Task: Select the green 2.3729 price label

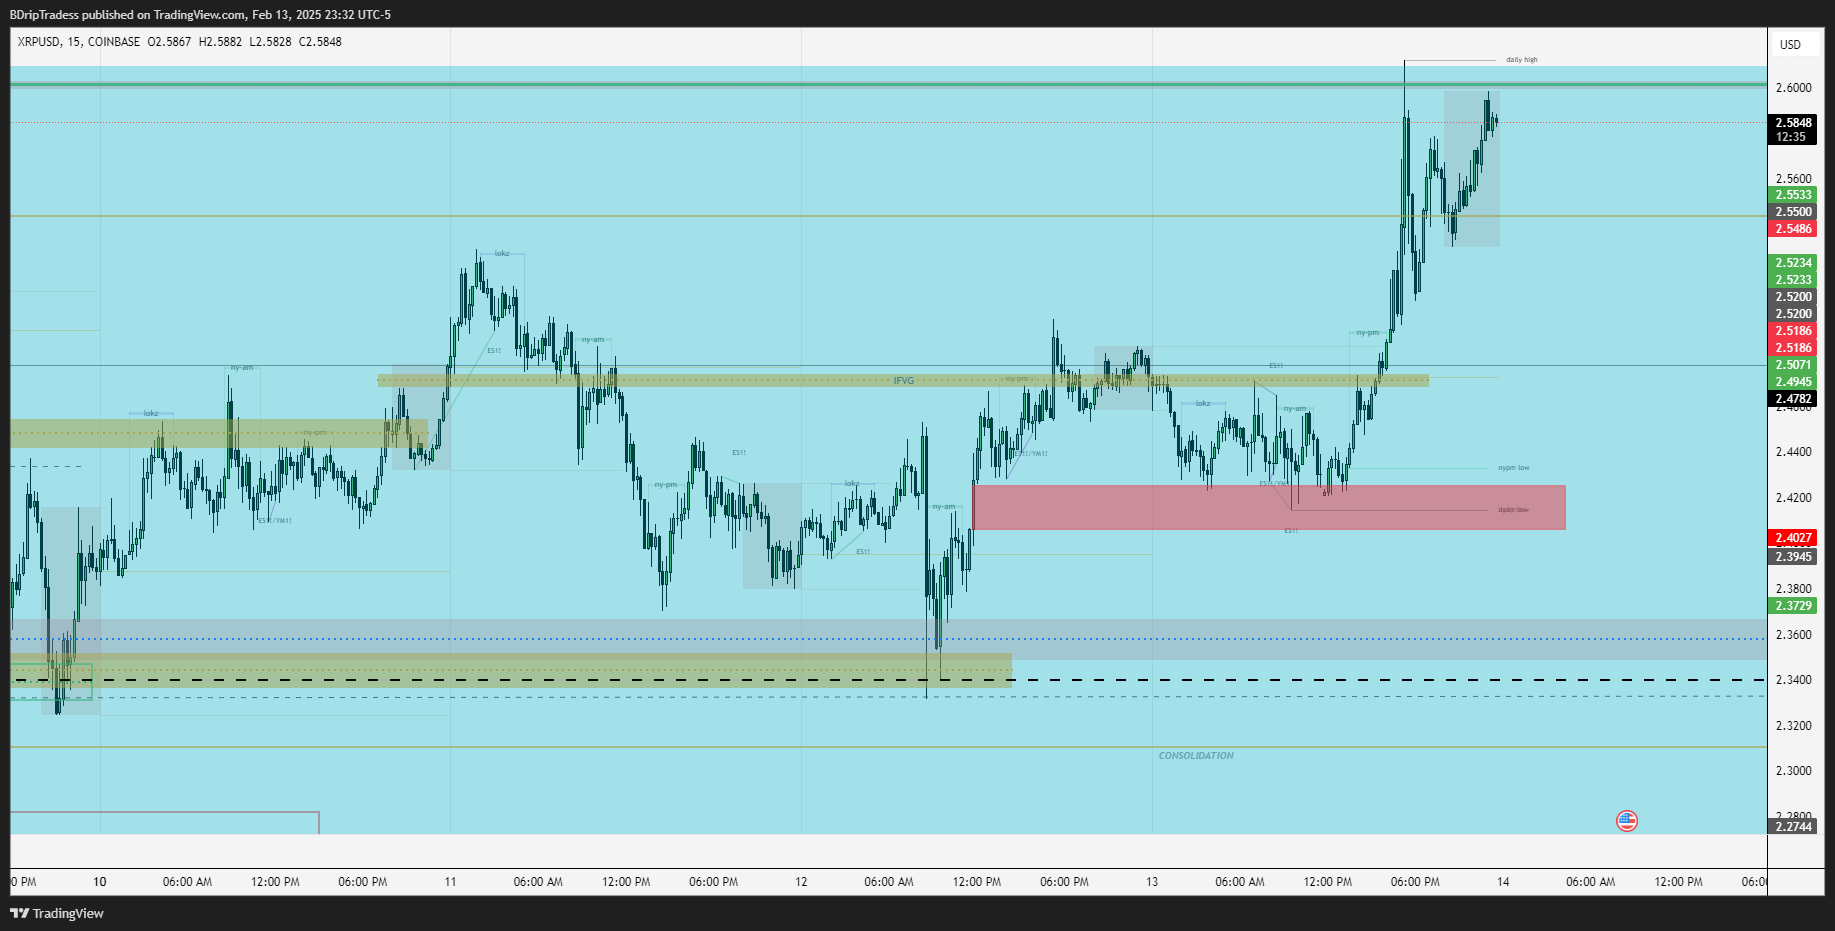Action: point(1793,606)
